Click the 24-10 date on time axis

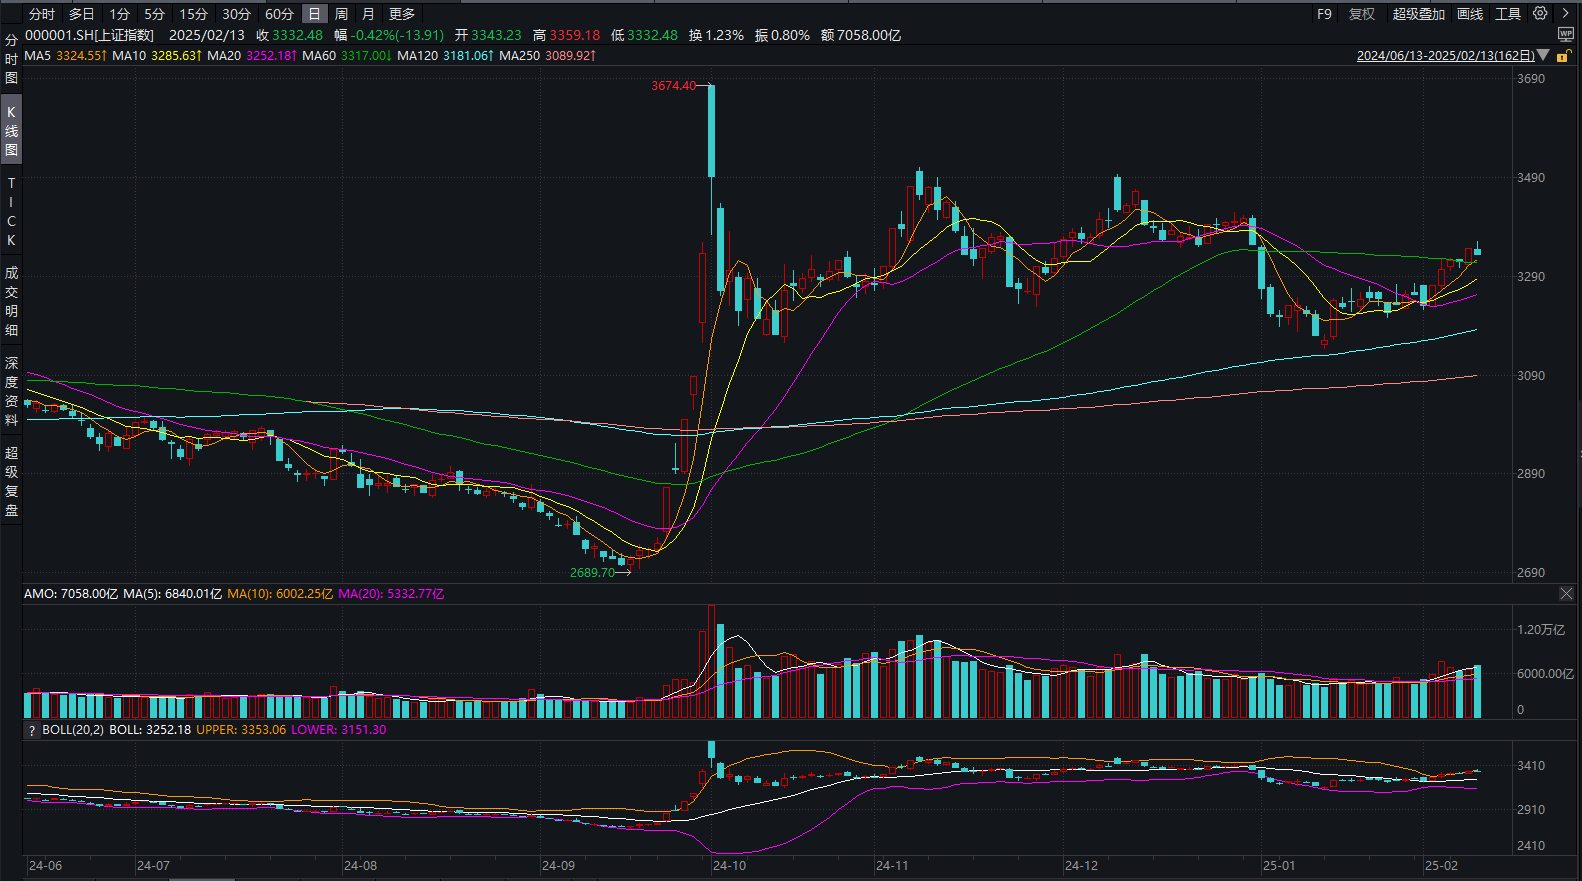(x=729, y=866)
